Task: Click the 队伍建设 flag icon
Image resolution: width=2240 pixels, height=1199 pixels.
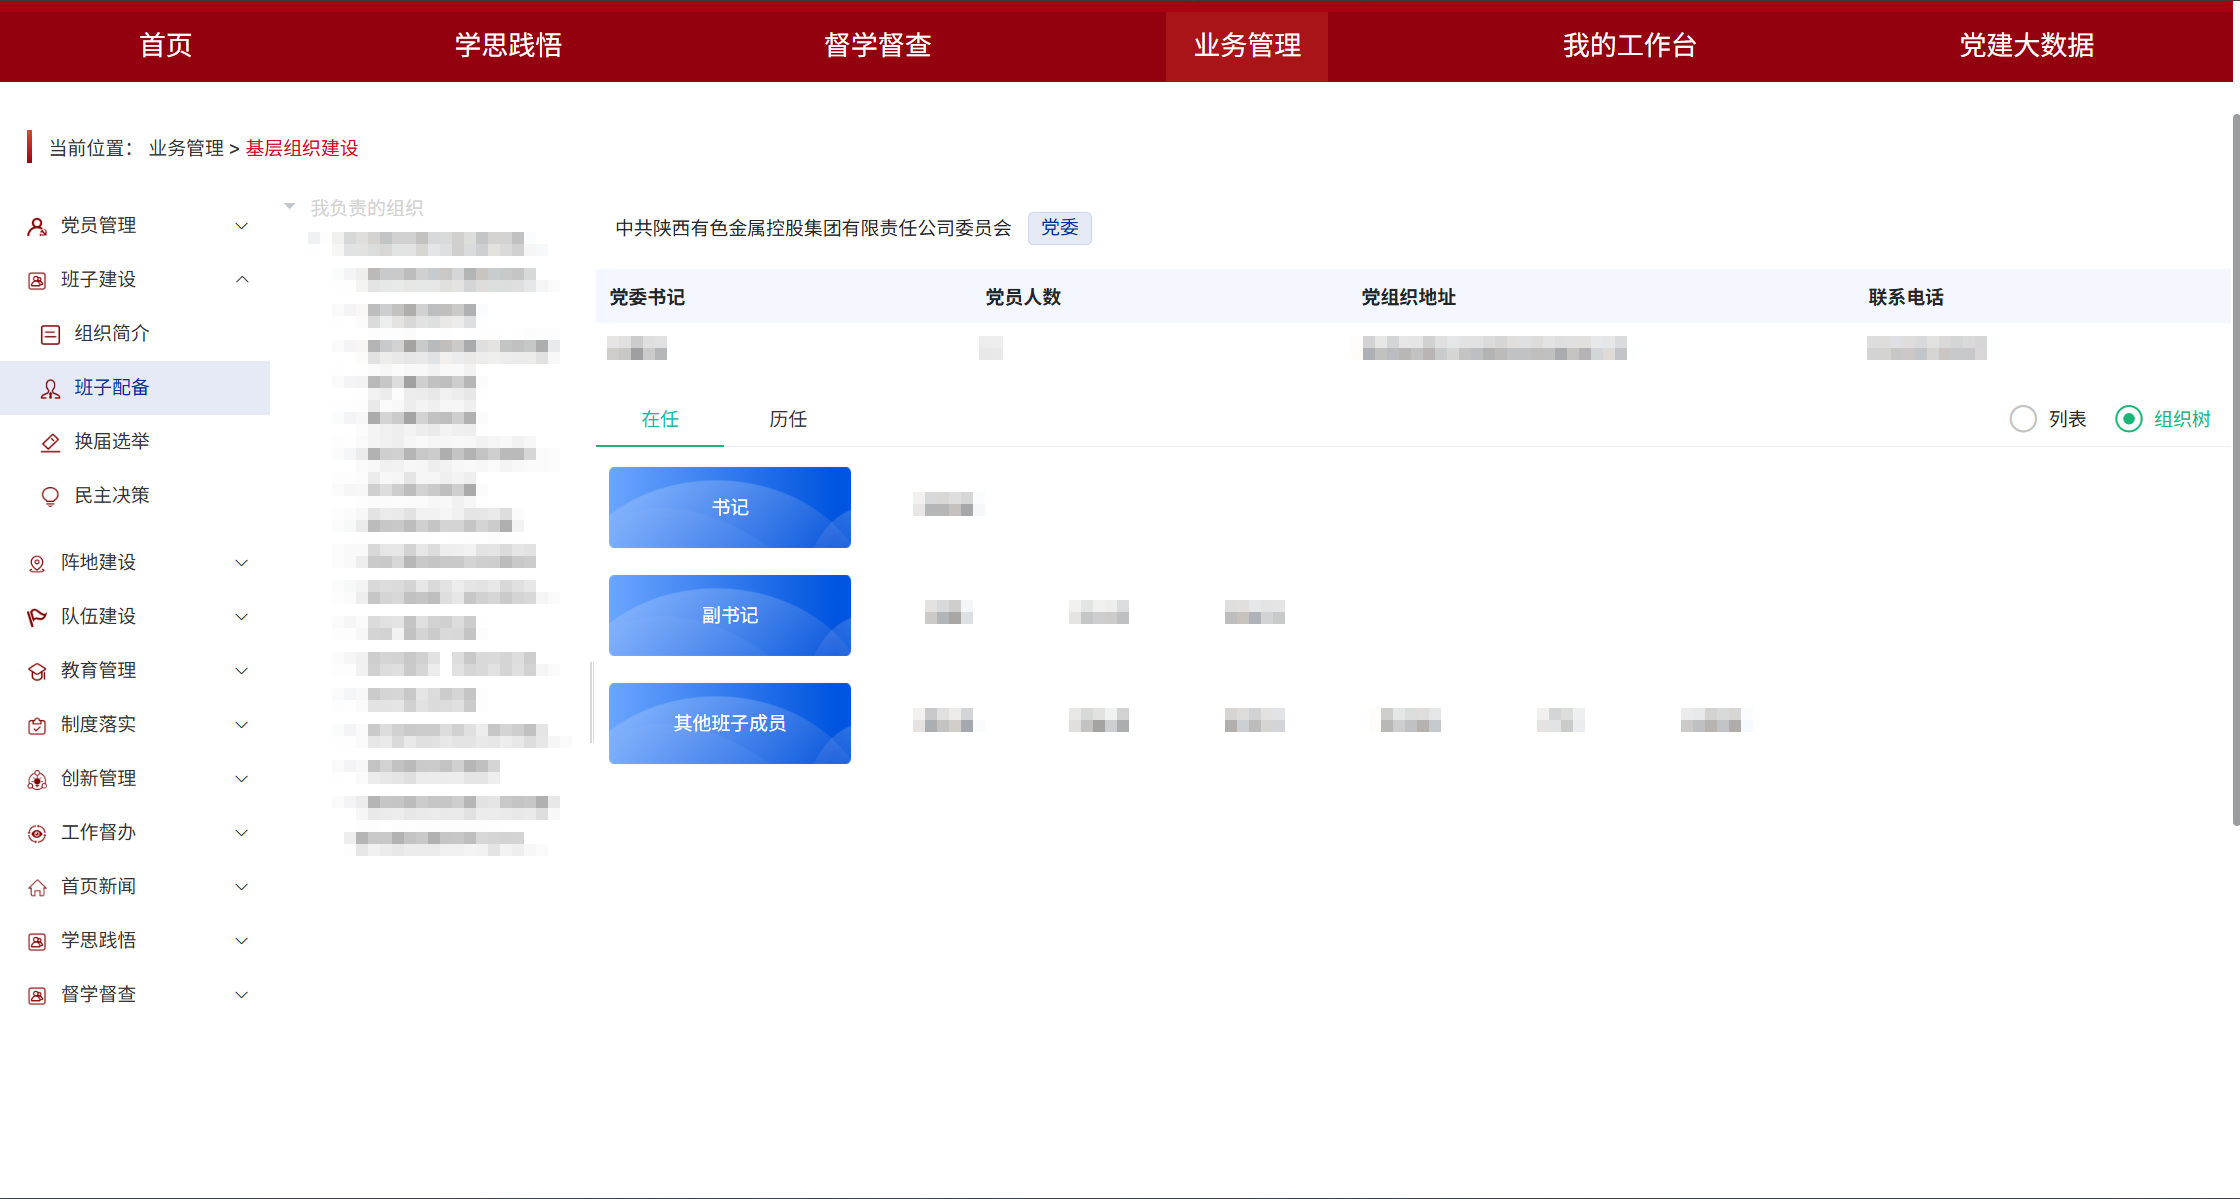Action: tap(37, 616)
